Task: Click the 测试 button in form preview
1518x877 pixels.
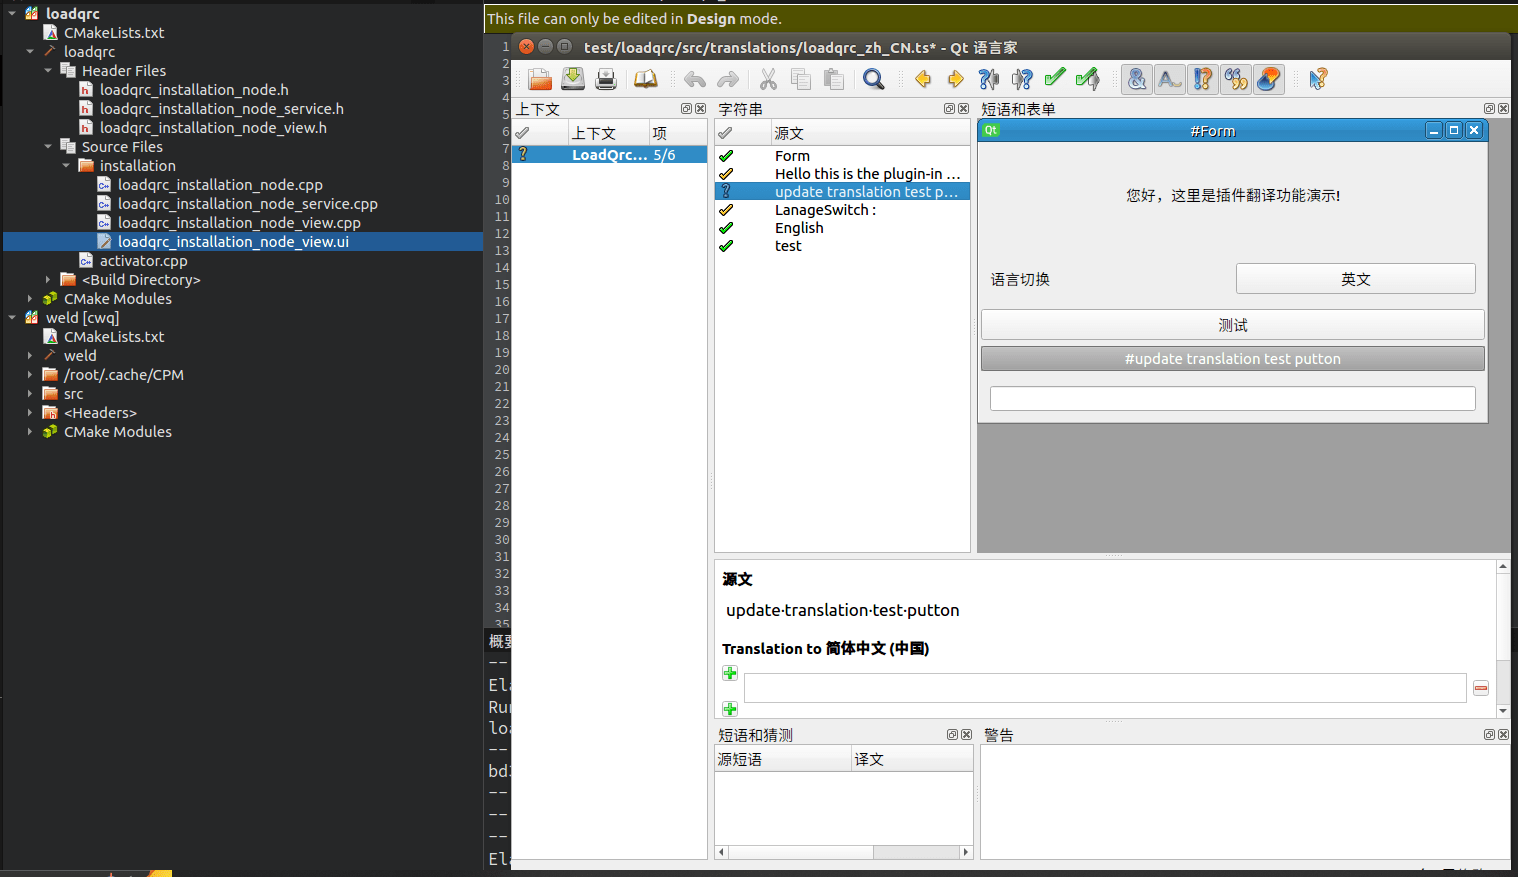Action: [x=1232, y=325]
